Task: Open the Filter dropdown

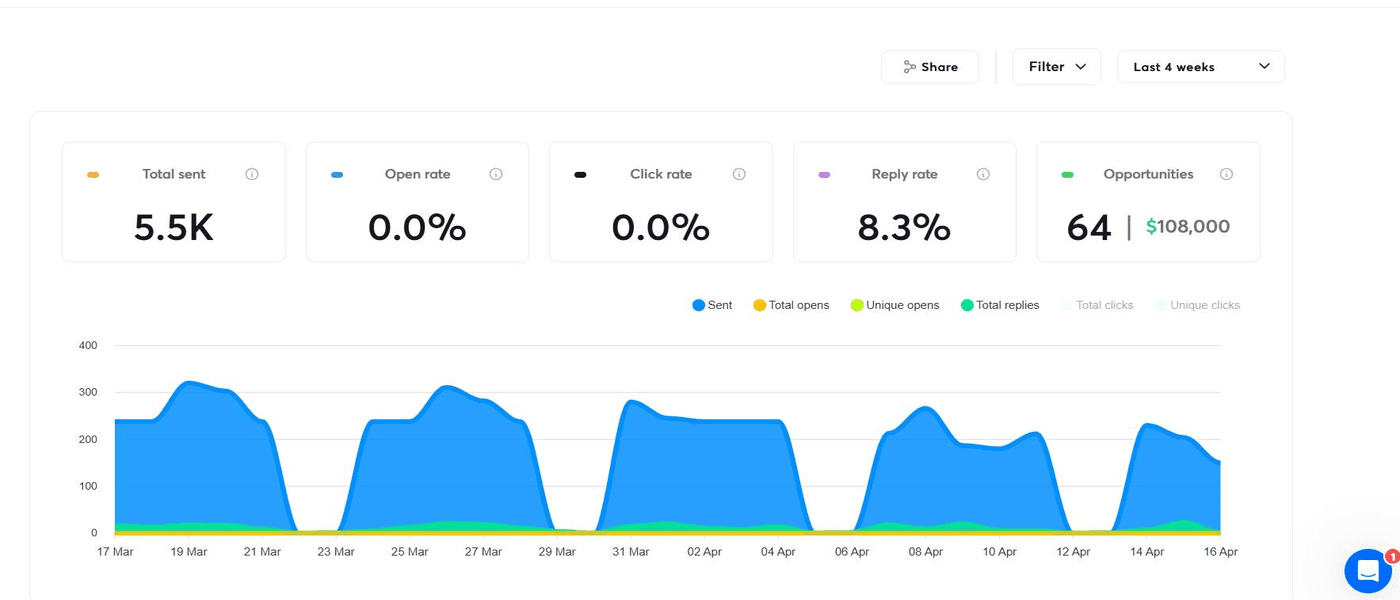Action: coord(1056,67)
